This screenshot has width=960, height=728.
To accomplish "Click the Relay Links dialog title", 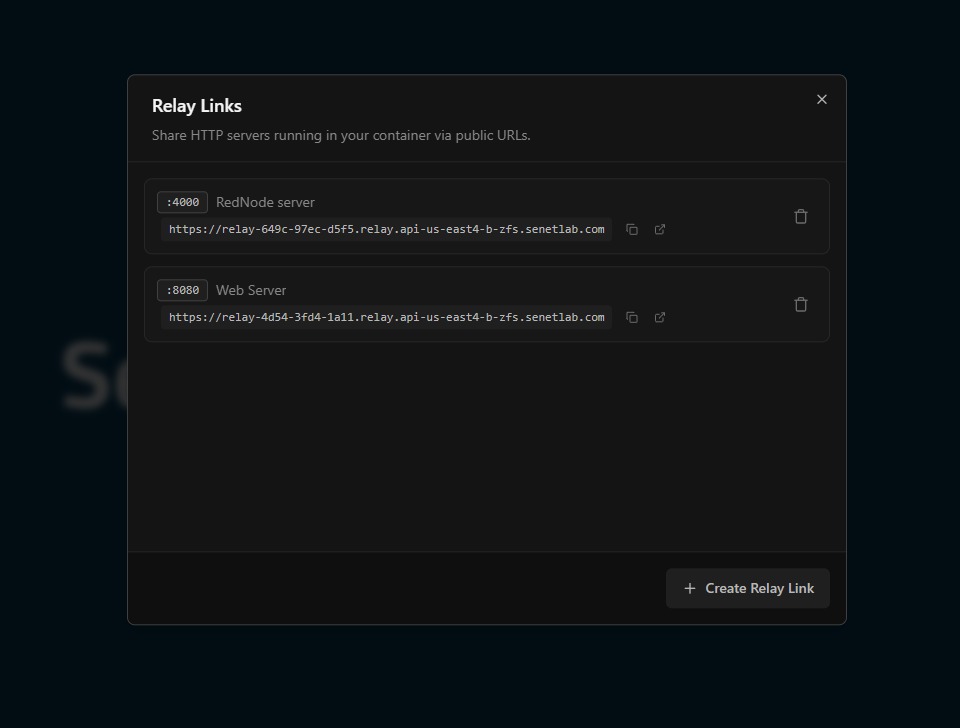I will pos(197,105).
